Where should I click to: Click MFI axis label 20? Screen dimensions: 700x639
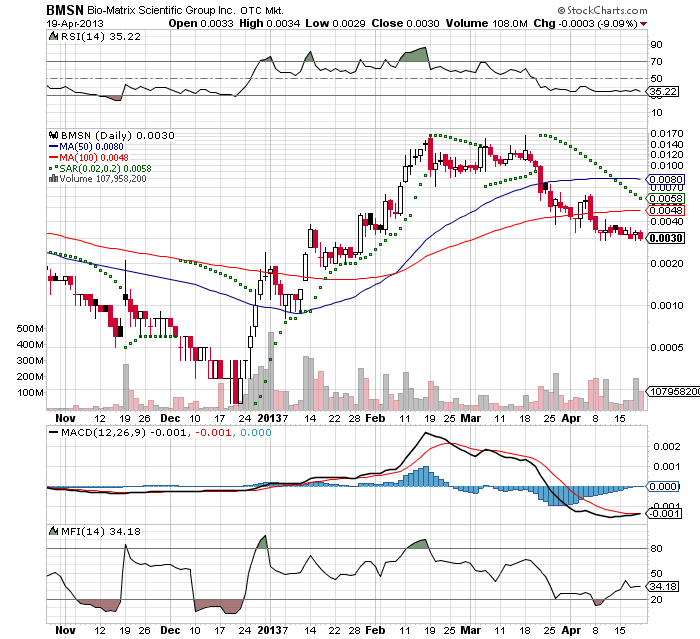coord(656,600)
